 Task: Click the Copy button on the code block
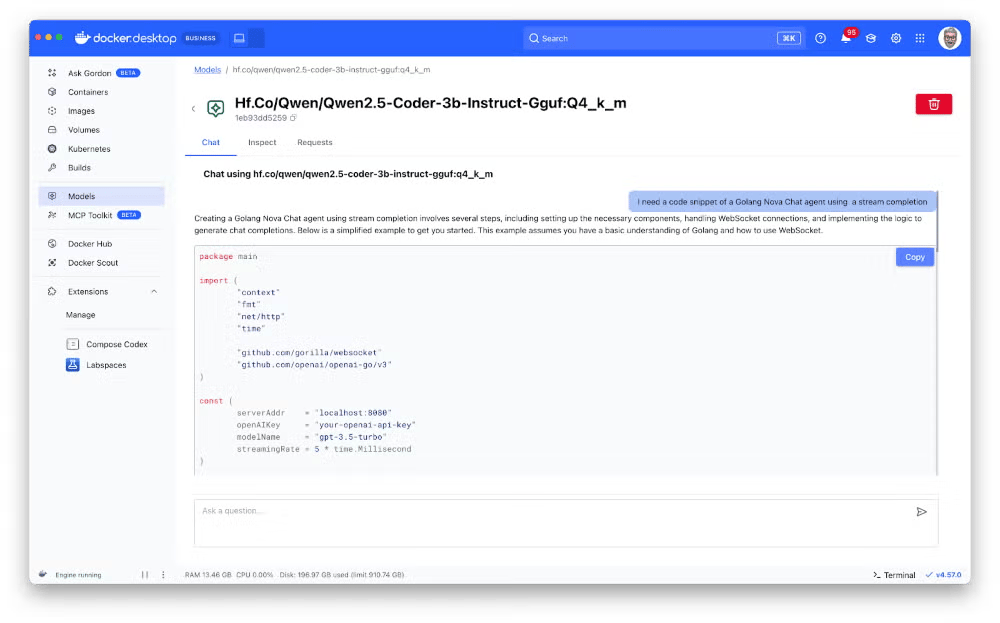(x=915, y=257)
